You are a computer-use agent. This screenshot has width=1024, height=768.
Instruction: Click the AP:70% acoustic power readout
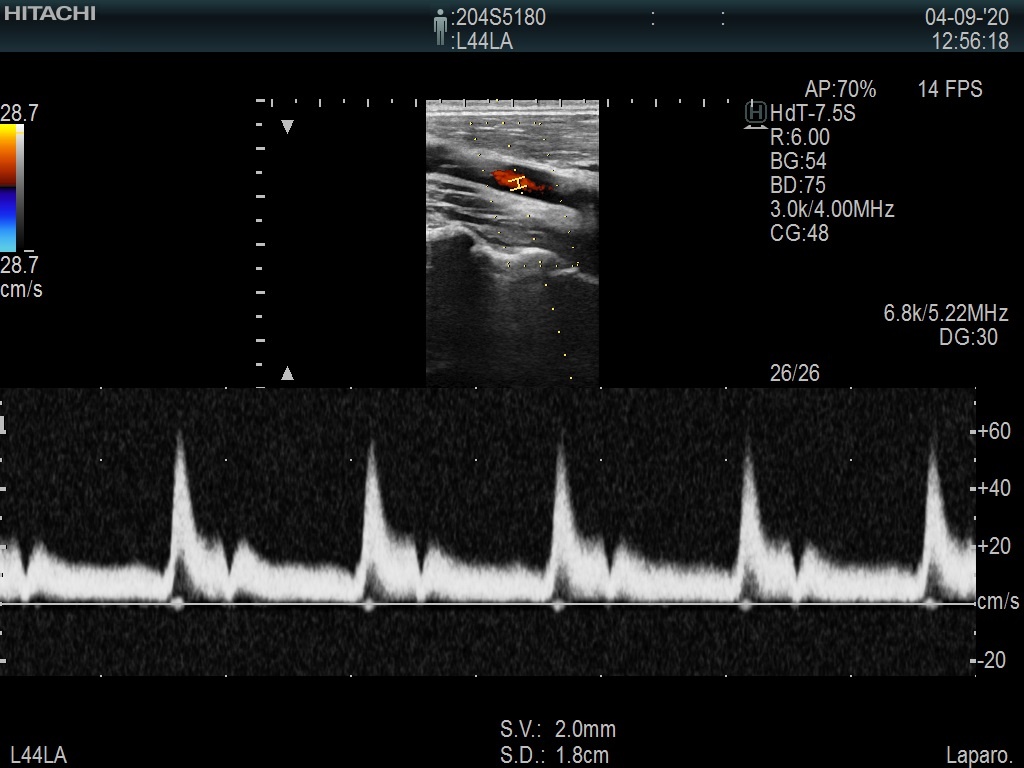click(x=840, y=89)
